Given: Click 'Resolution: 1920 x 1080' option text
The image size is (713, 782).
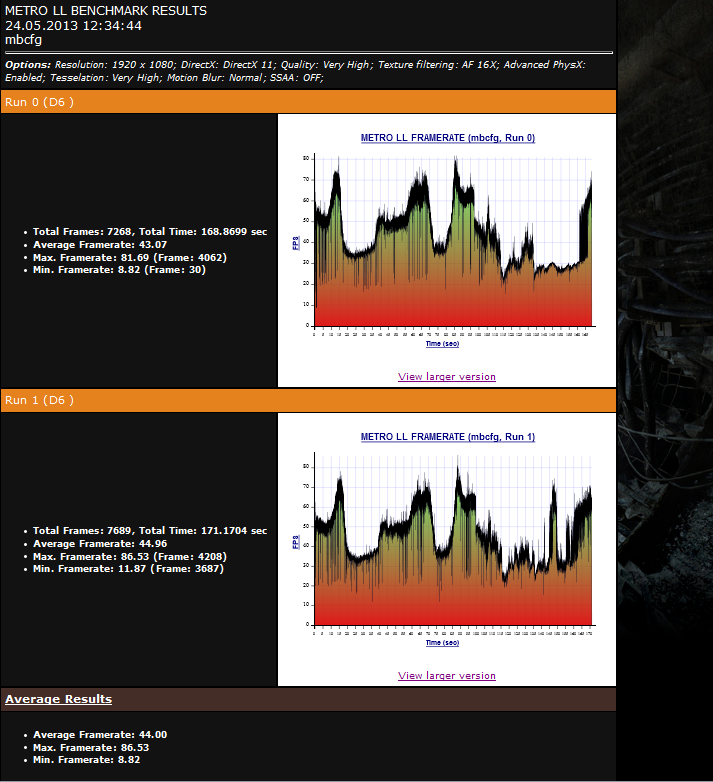Looking at the screenshot, I should coord(114,65).
